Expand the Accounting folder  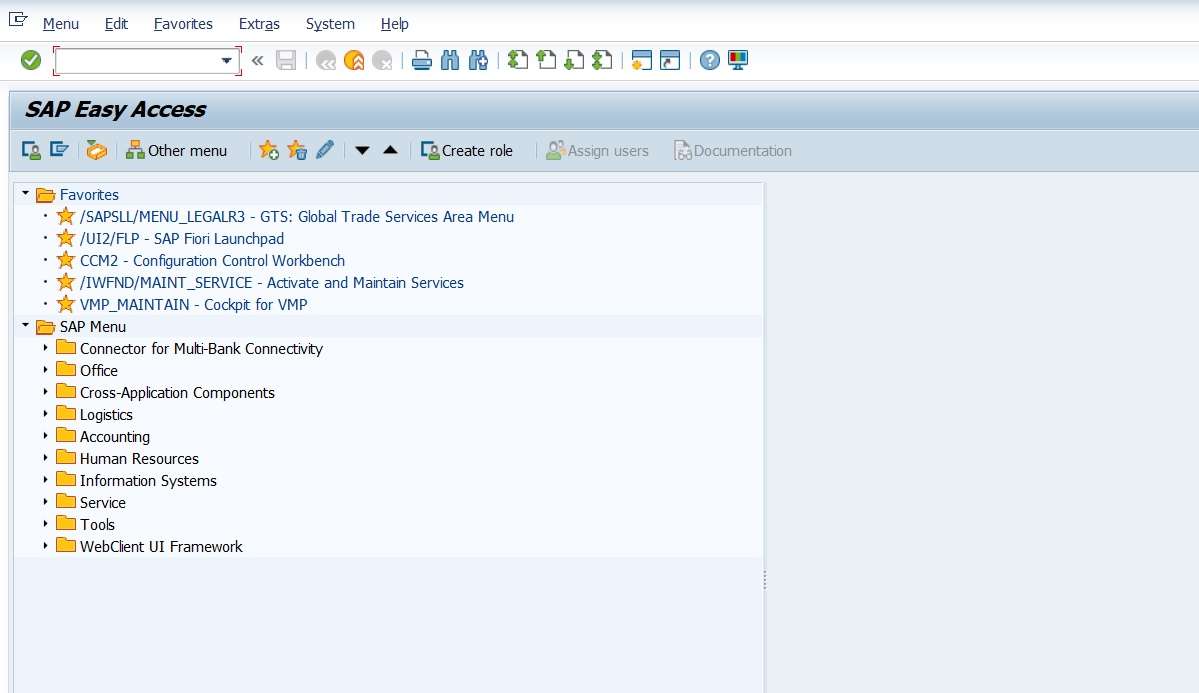(45, 436)
